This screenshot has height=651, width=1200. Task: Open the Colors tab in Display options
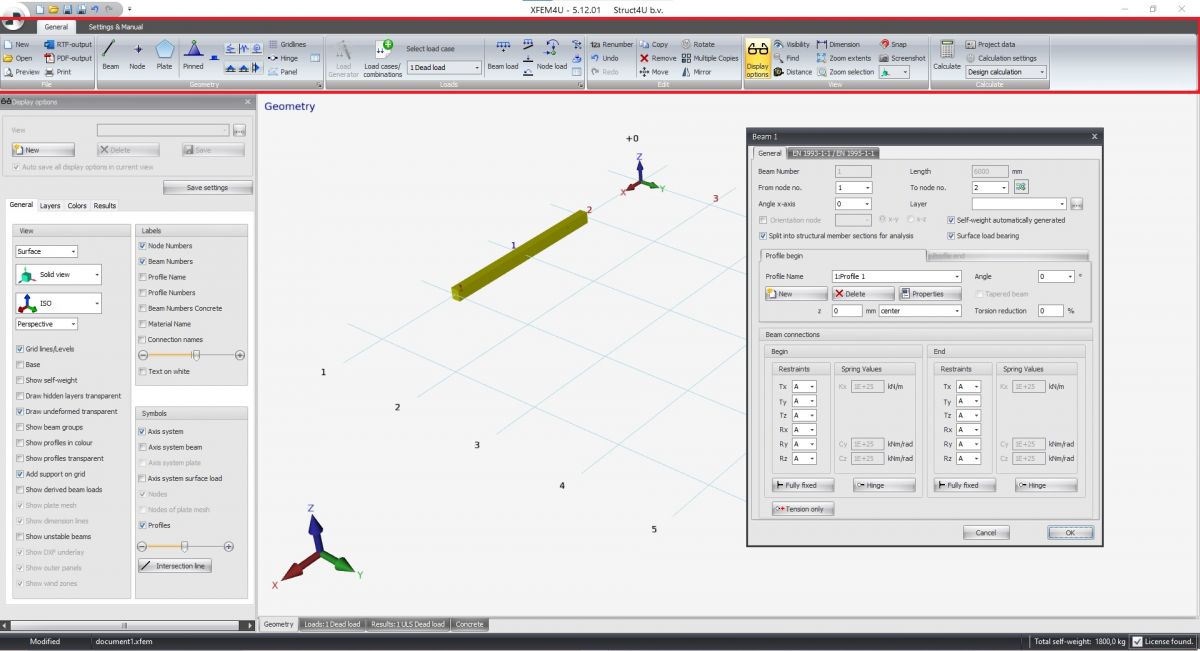point(77,206)
